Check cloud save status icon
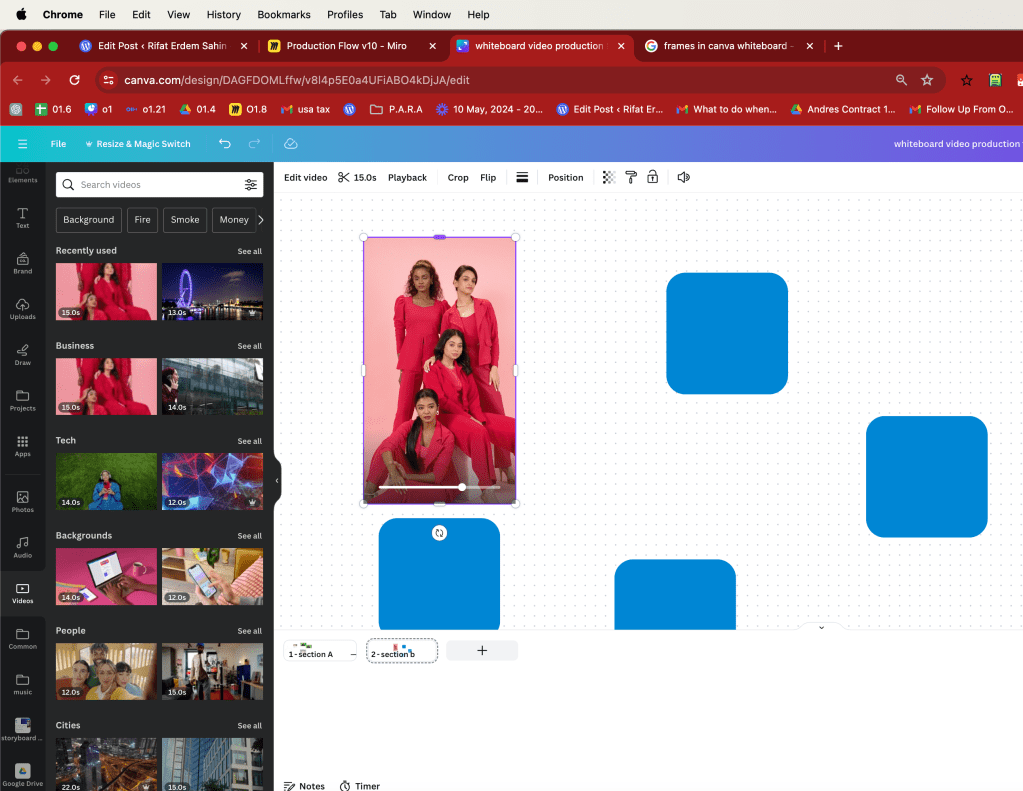The image size is (1023, 791). click(x=290, y=144)
